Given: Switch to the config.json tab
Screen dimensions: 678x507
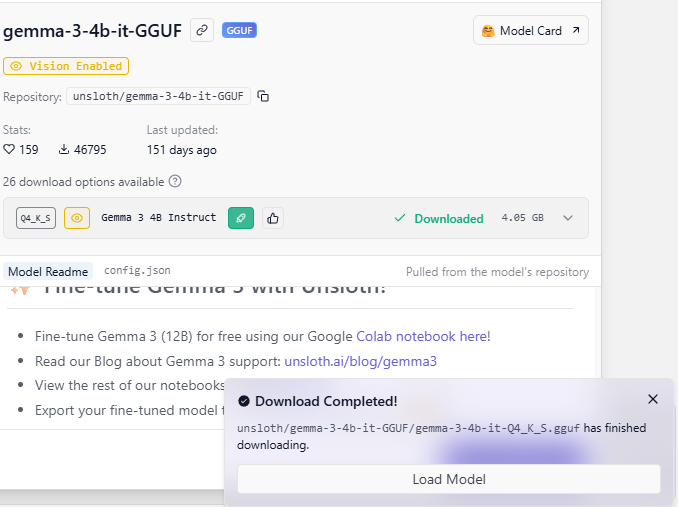Looking at the screenshot, I should [138, 271].
